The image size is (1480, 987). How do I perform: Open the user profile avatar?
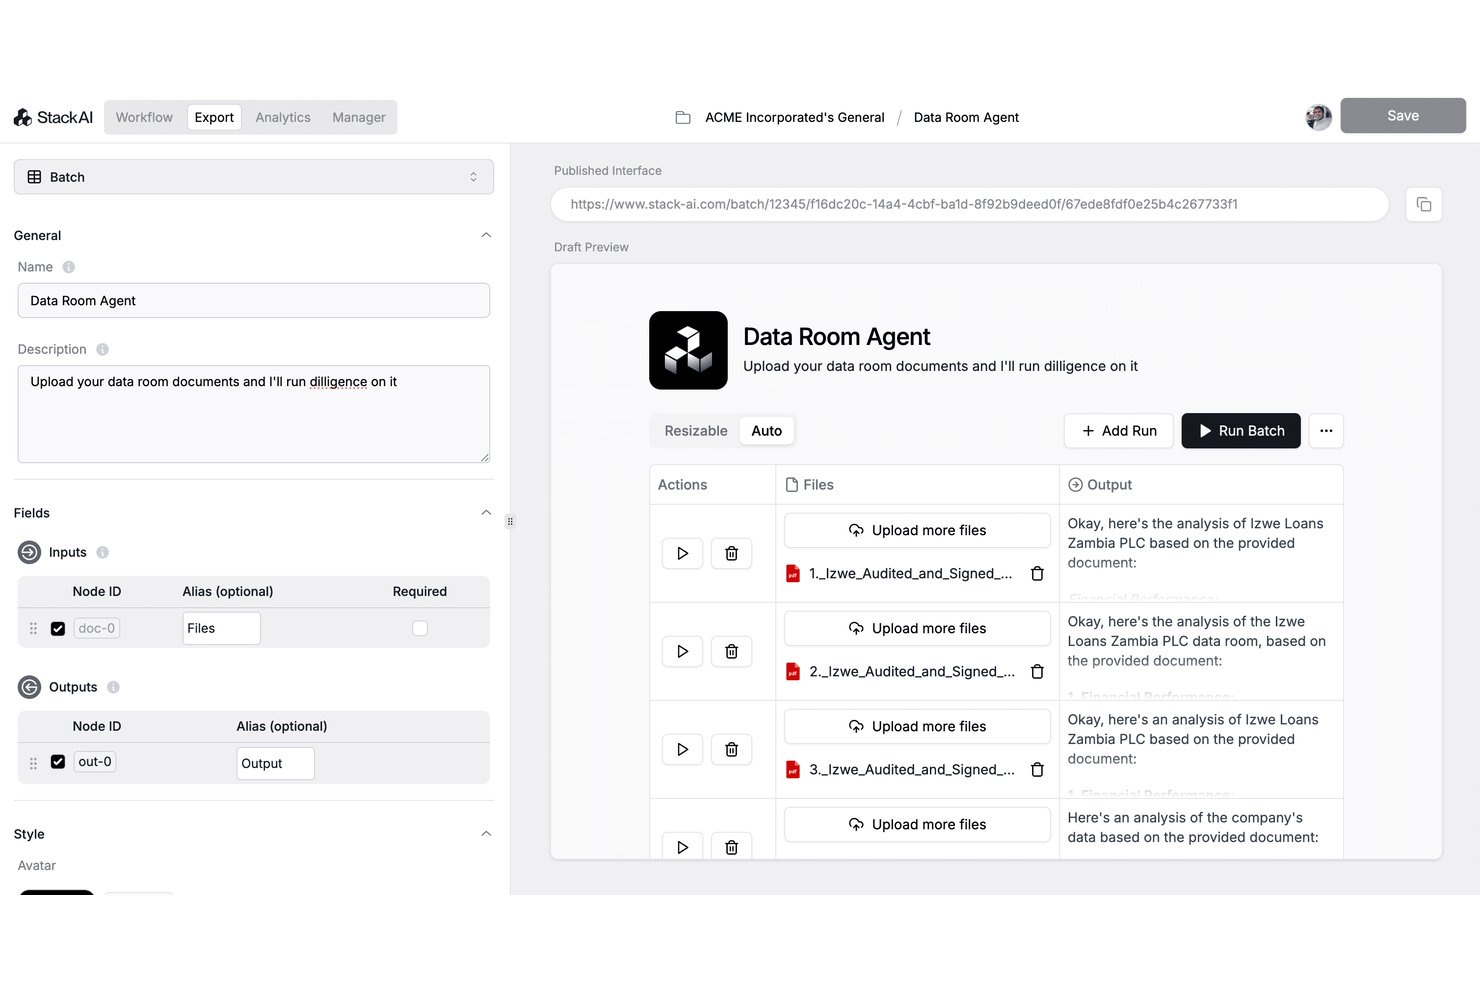click(1319, 117)
